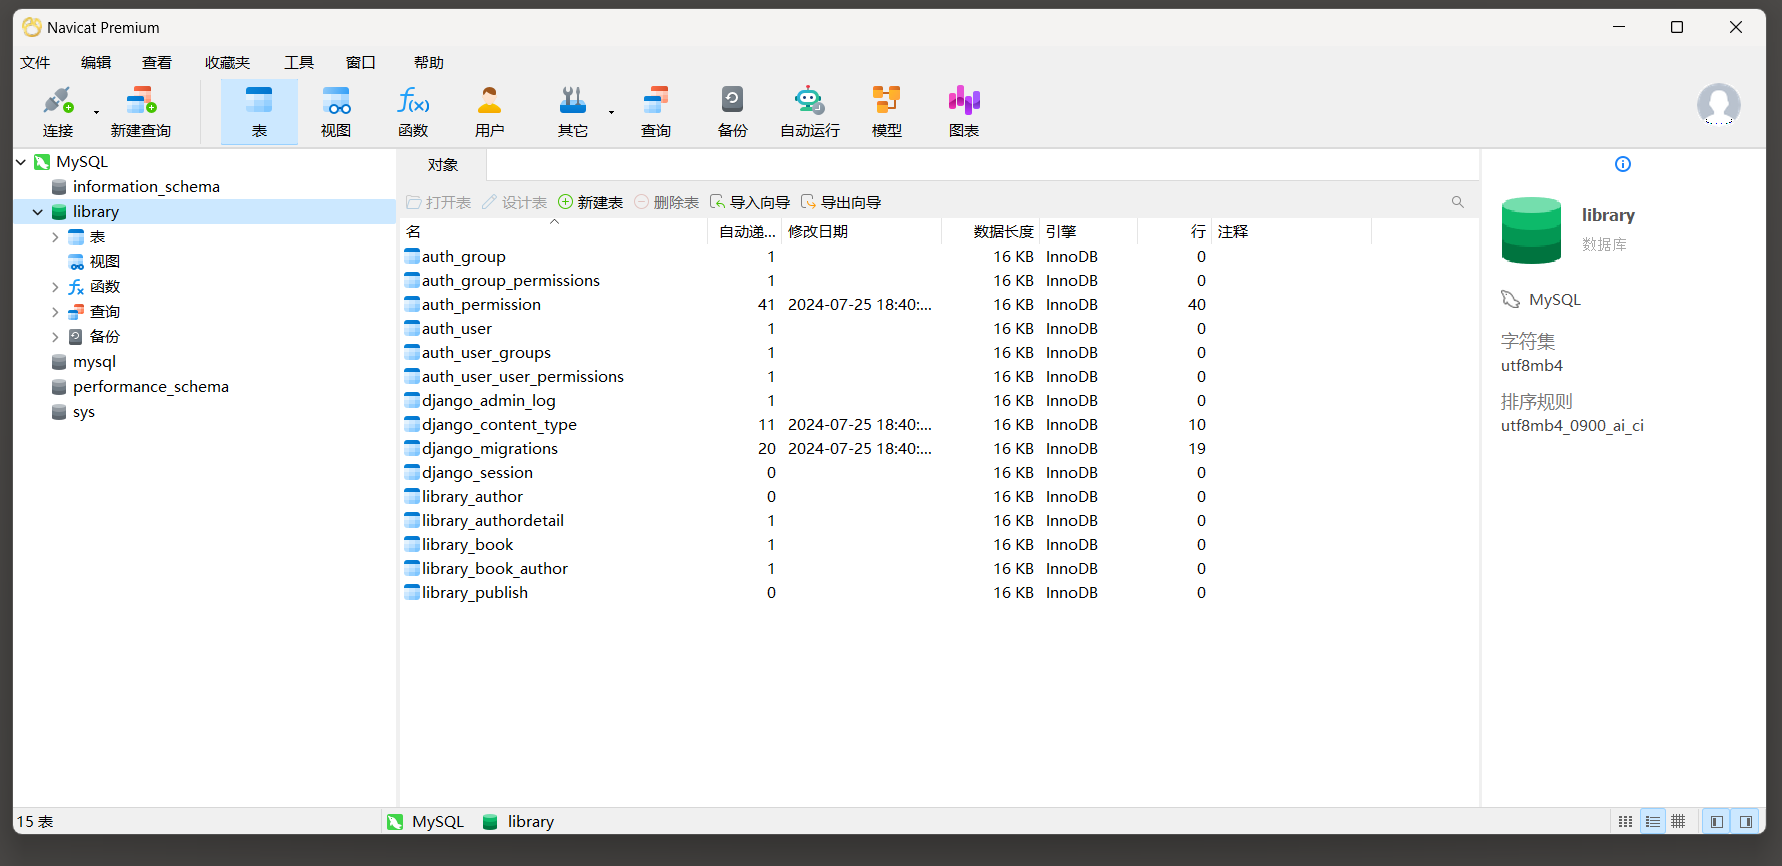Click Automation (自动运行) toolbar icon
This screenshot has width=1782, height=866.
[x=810, y=112]
